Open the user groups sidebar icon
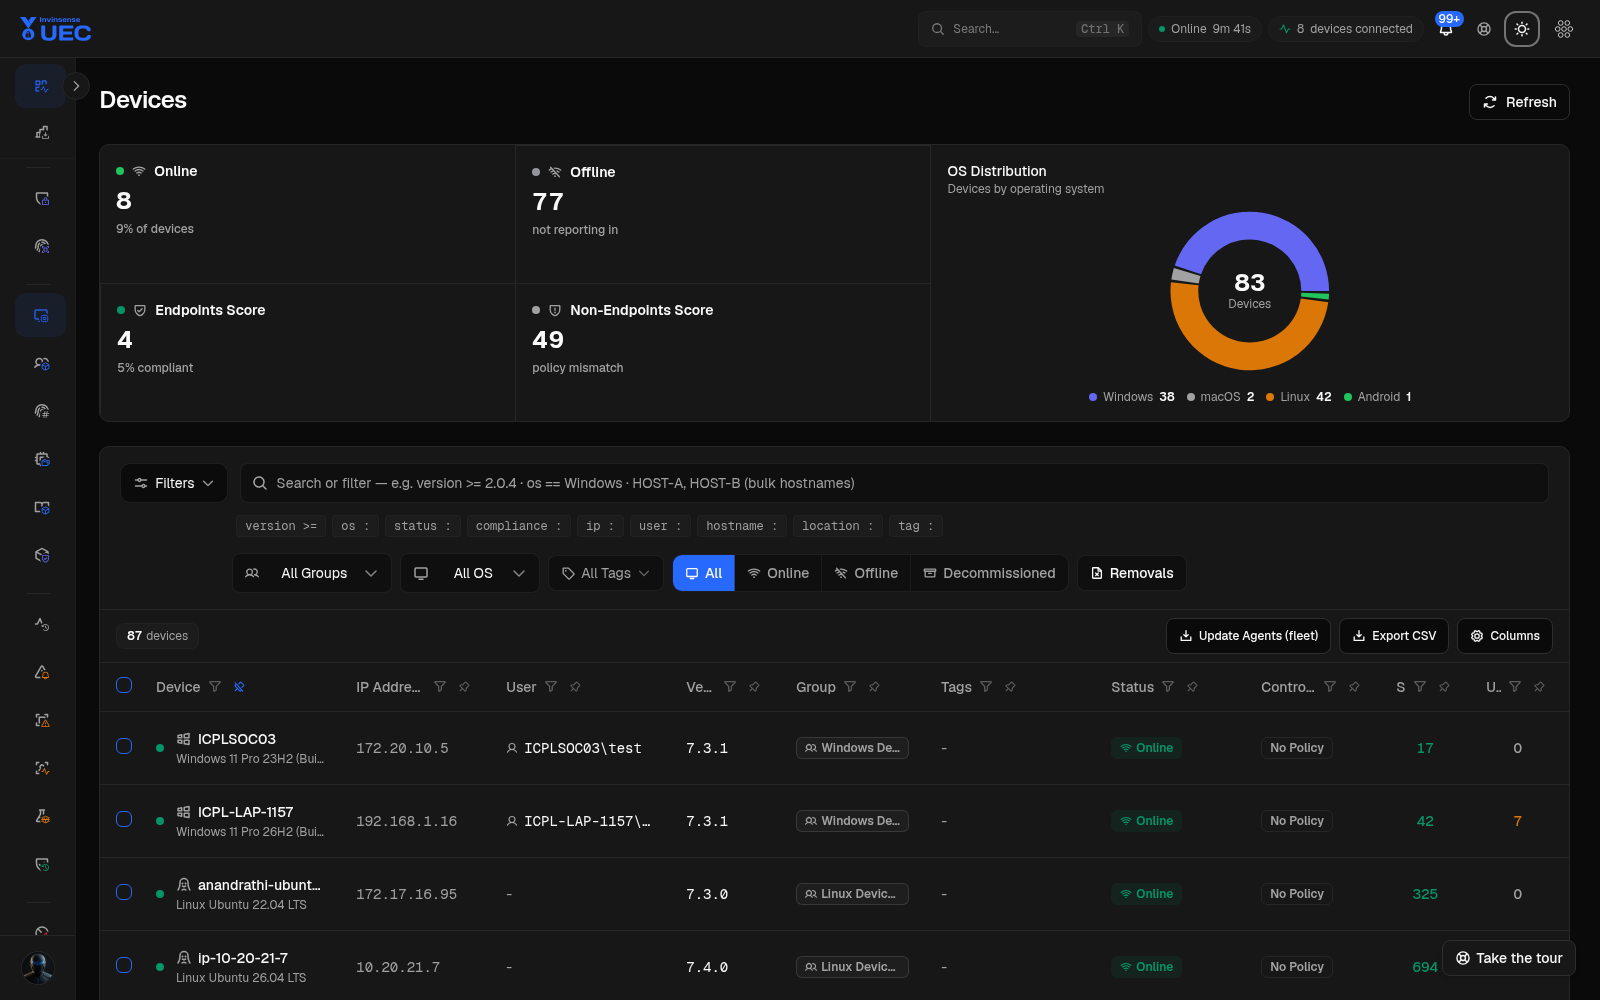The height and width of the screenshot is (1000, 1600). pos(41,364)
